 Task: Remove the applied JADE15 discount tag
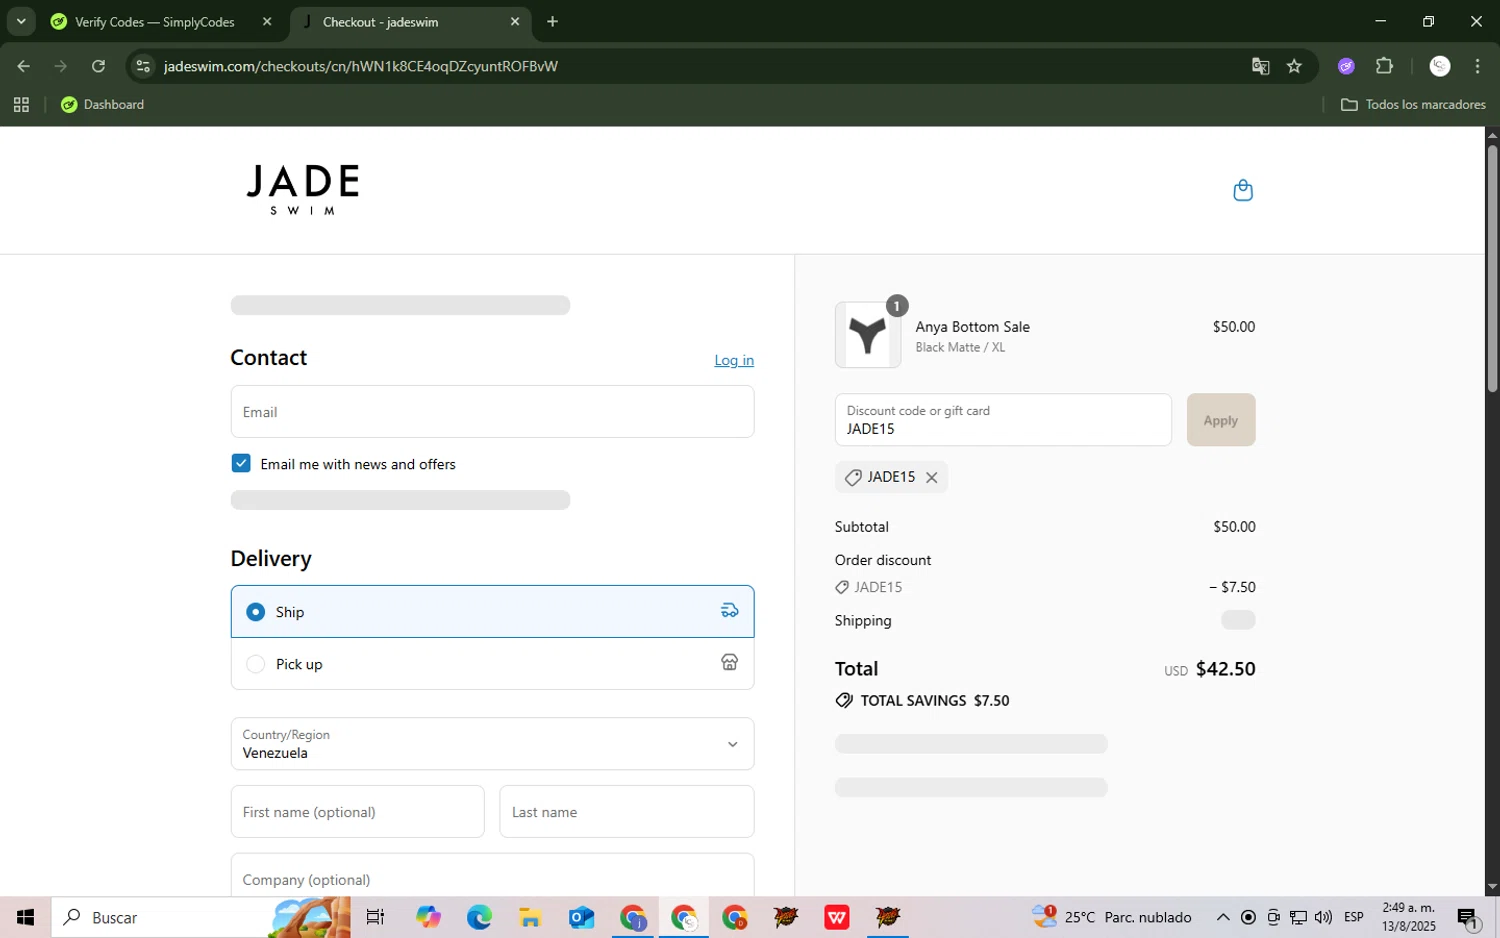point(931,478)
